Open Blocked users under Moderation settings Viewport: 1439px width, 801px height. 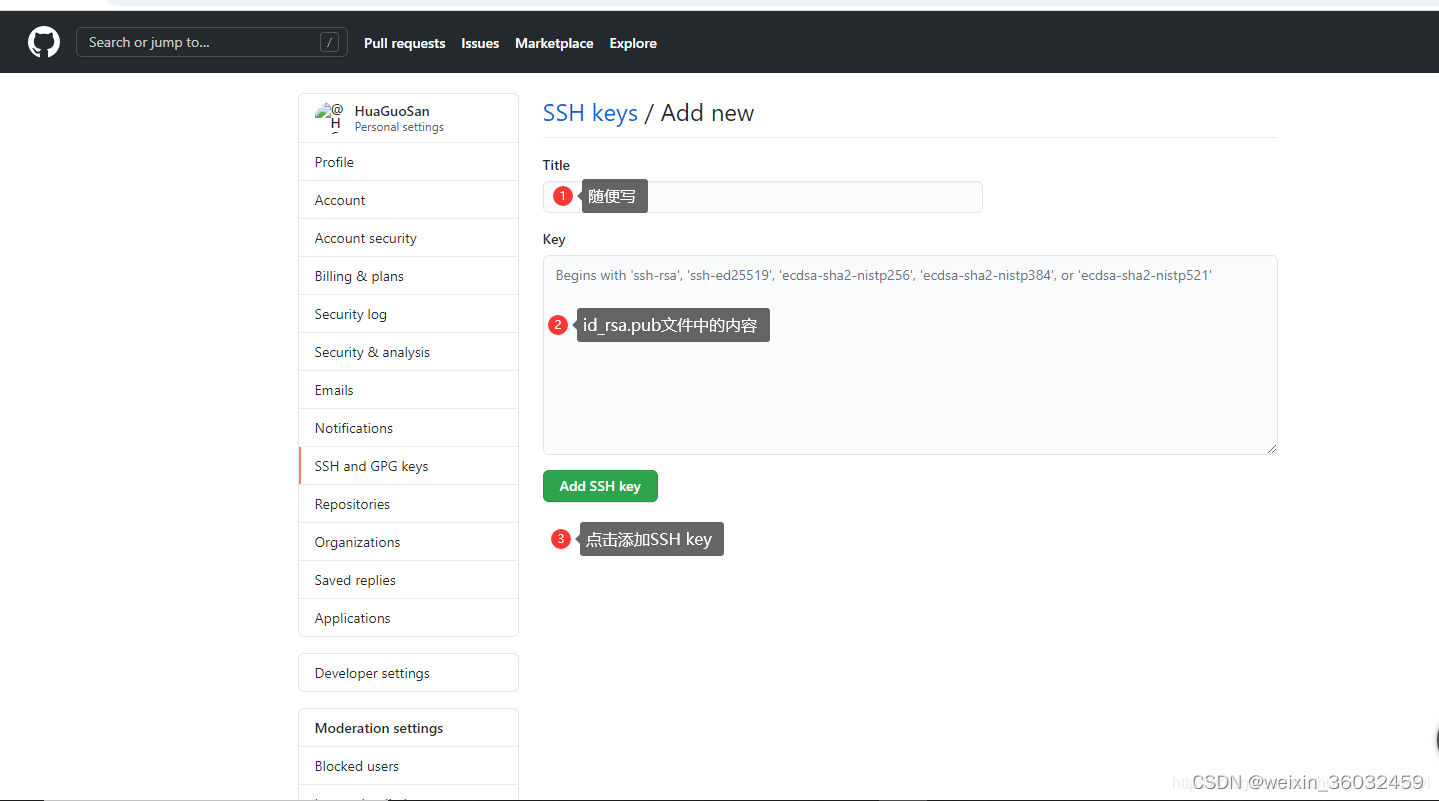[x=408, y=766]
